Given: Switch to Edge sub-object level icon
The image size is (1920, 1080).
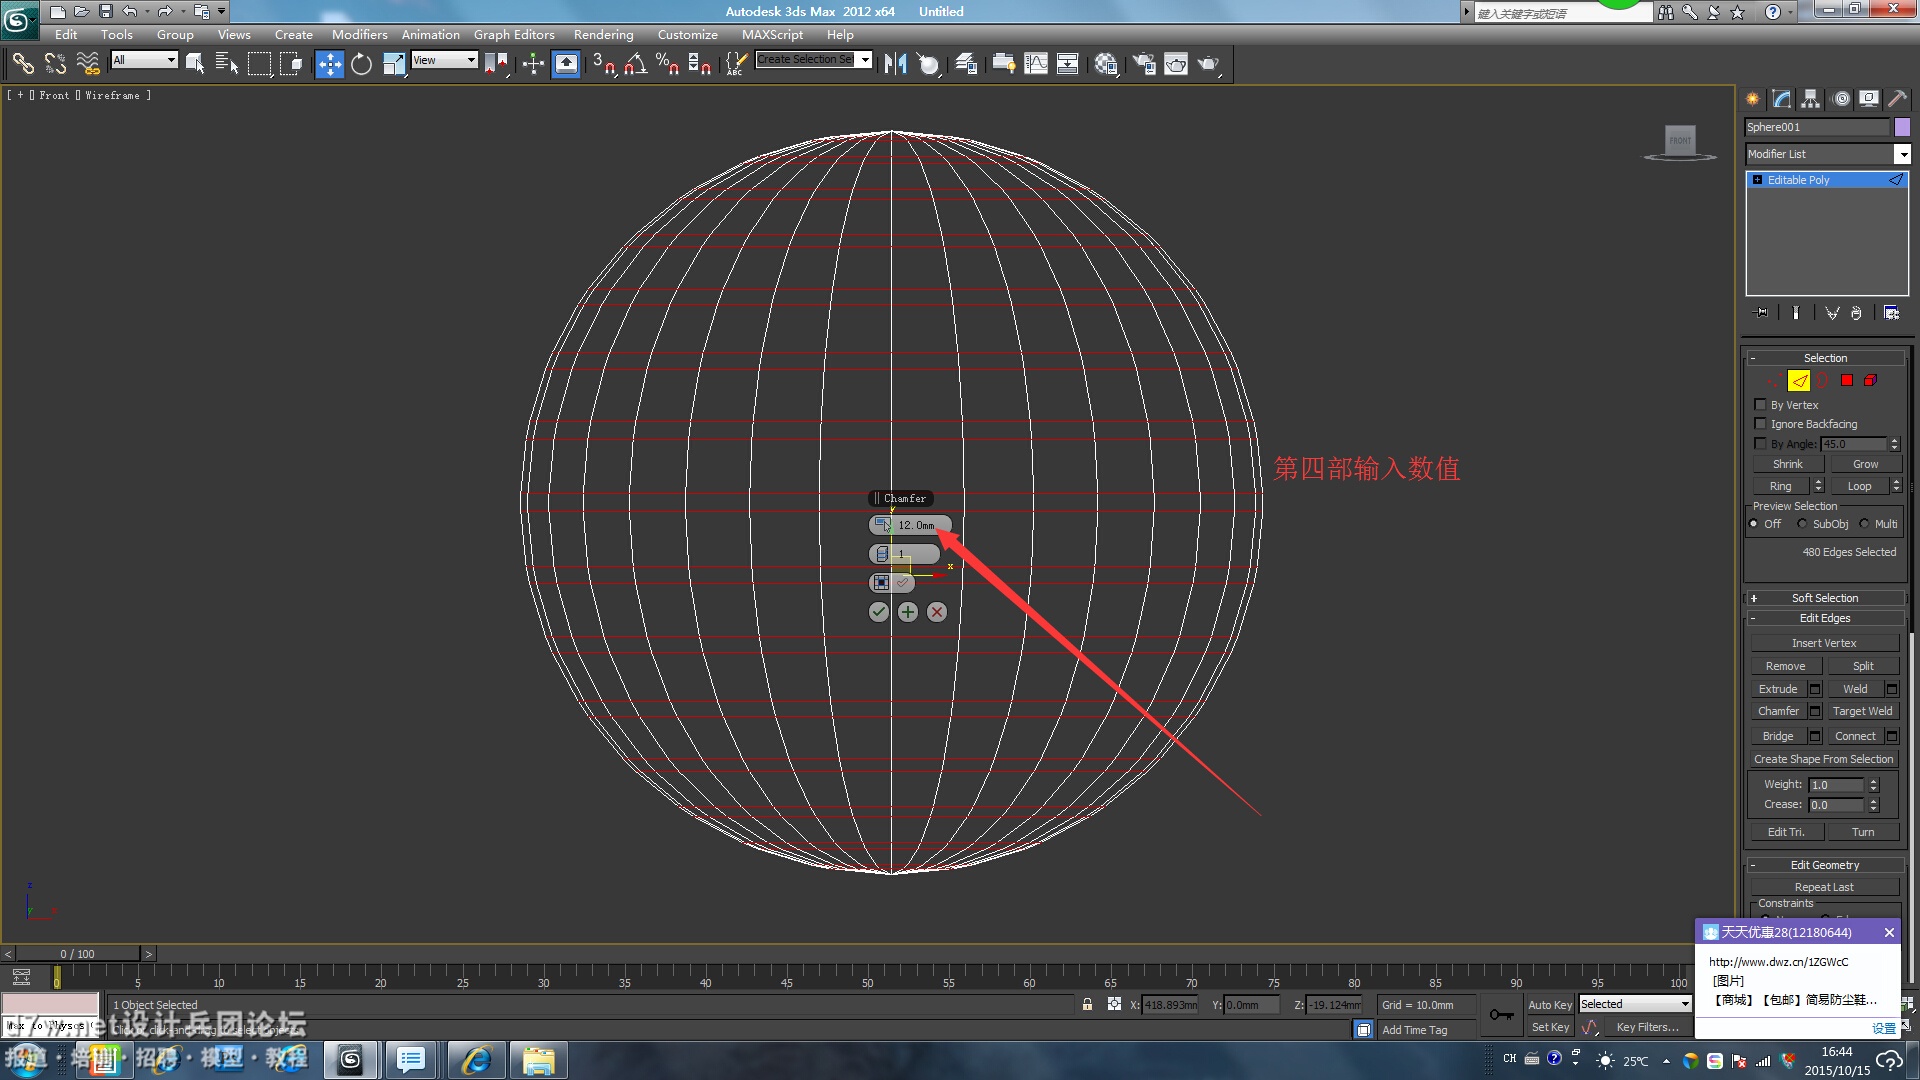Looking at the screenshot, I should click(1799, 381).
